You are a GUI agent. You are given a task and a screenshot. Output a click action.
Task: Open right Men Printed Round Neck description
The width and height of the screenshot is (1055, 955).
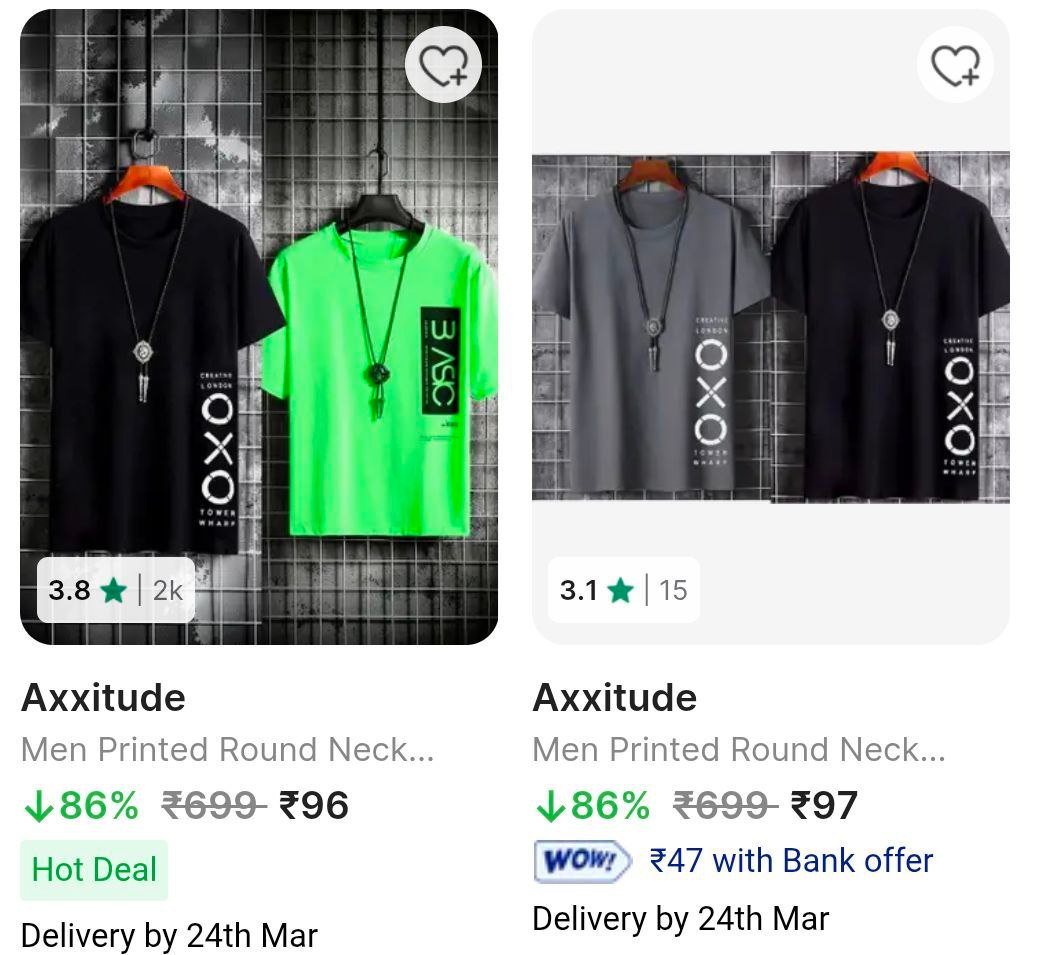pyautogui.click(x=738, y=749)
